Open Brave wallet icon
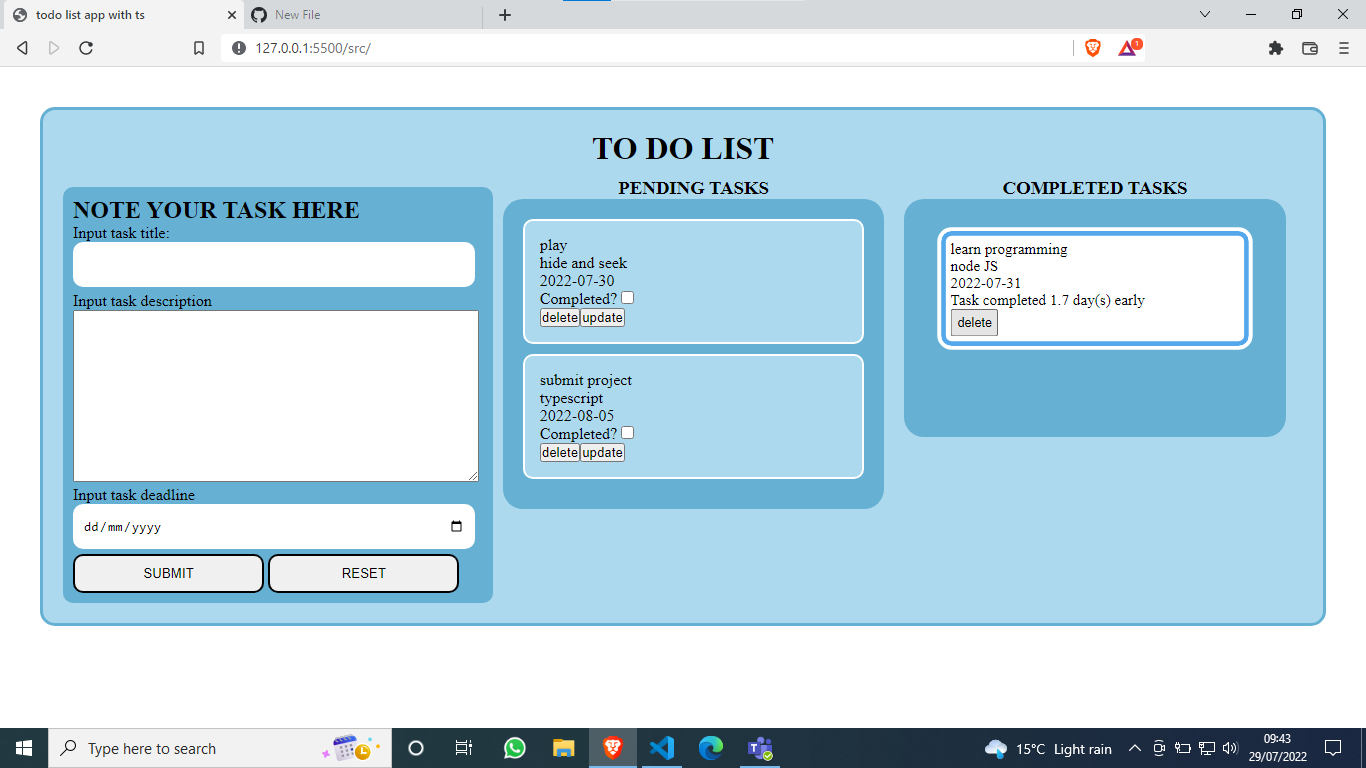The width and height of the screenshot is (1366, 768). point(1310,48)
